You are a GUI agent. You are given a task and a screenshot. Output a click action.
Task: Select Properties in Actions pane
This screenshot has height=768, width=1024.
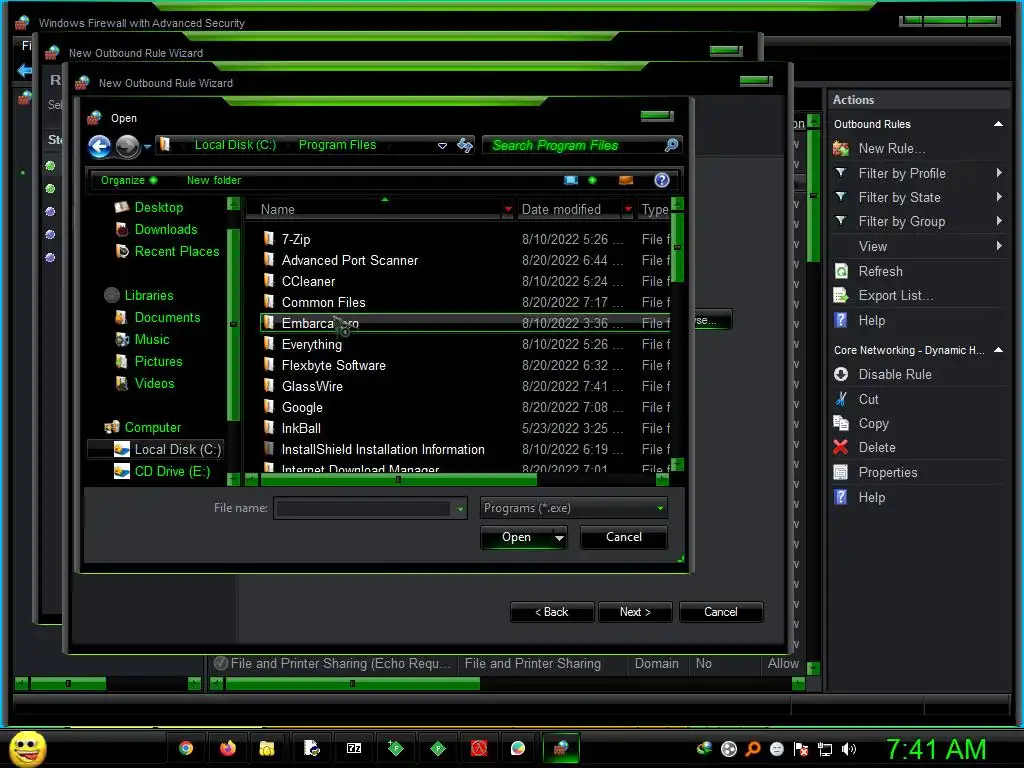888,472
